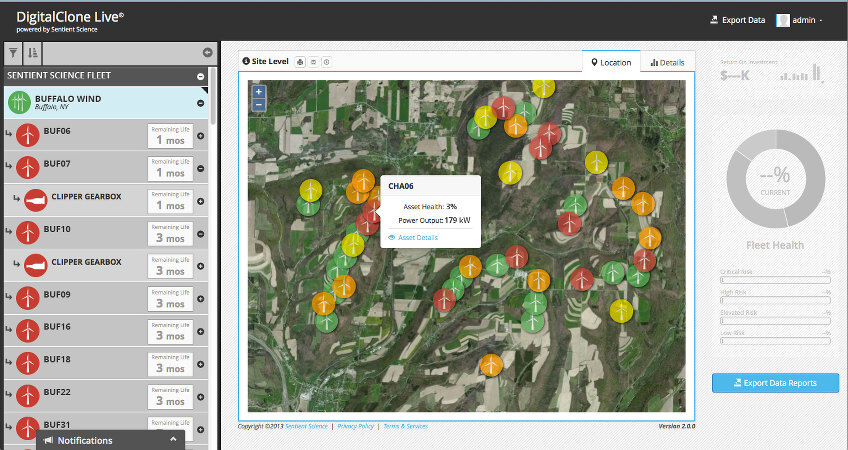Collapse the left sidebar with the arrow icon
This screenshot has height=450, width=848.
[207, 53]
